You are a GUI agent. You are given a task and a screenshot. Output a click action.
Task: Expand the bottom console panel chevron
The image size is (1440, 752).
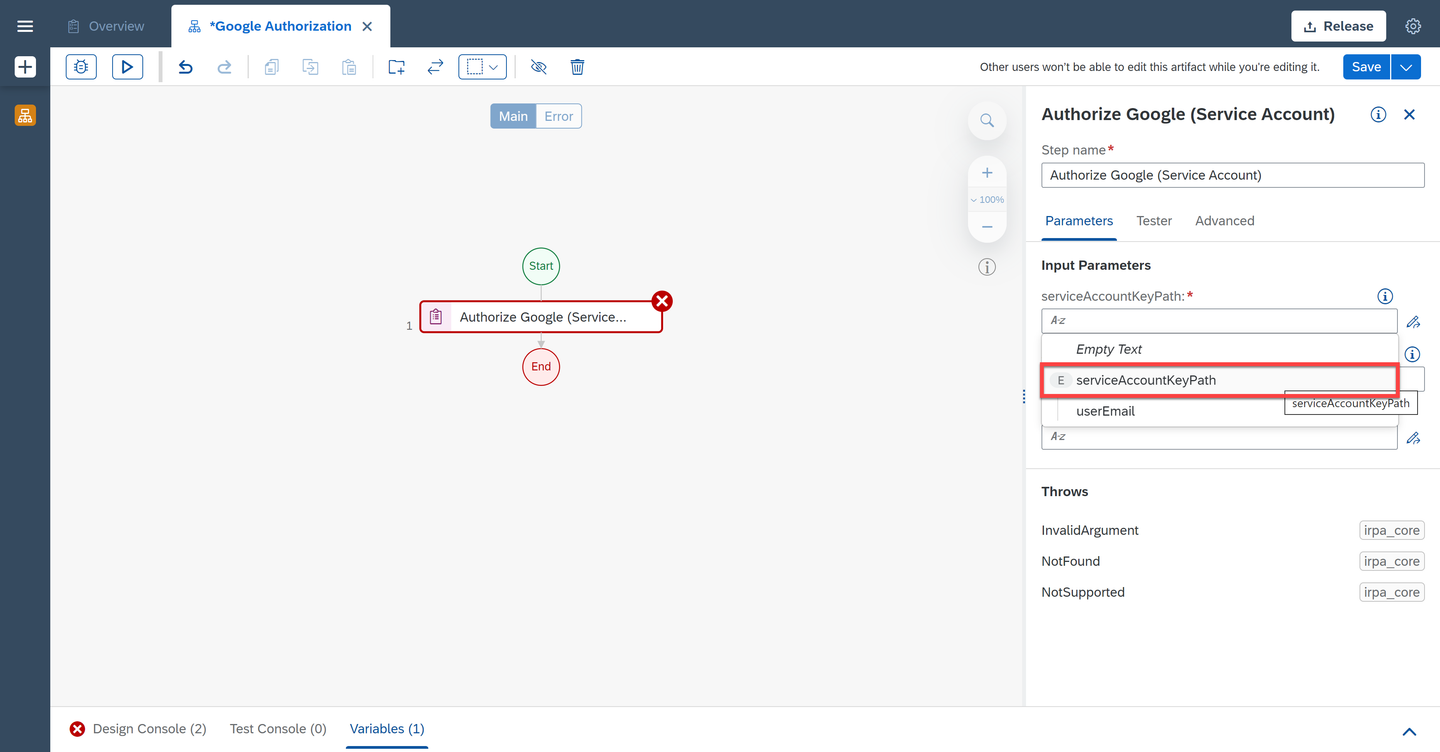point(1409,732)
